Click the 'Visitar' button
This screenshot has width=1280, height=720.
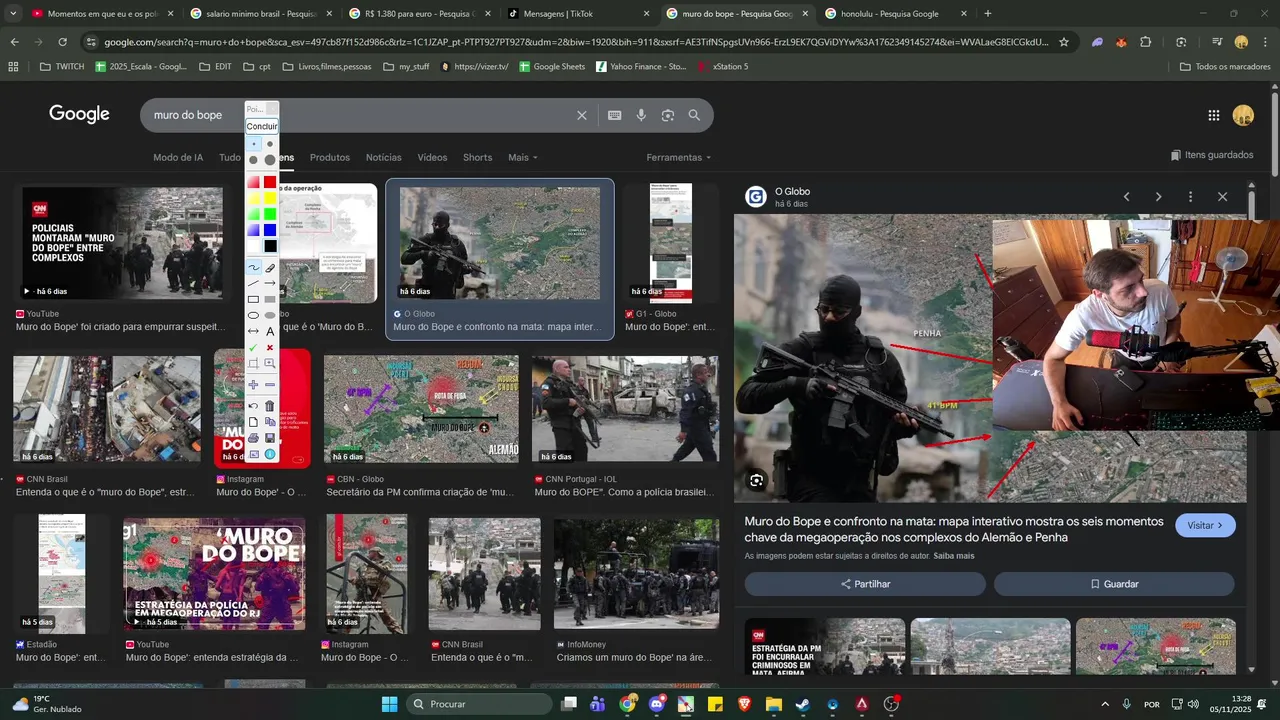[x=1205, y=525]
